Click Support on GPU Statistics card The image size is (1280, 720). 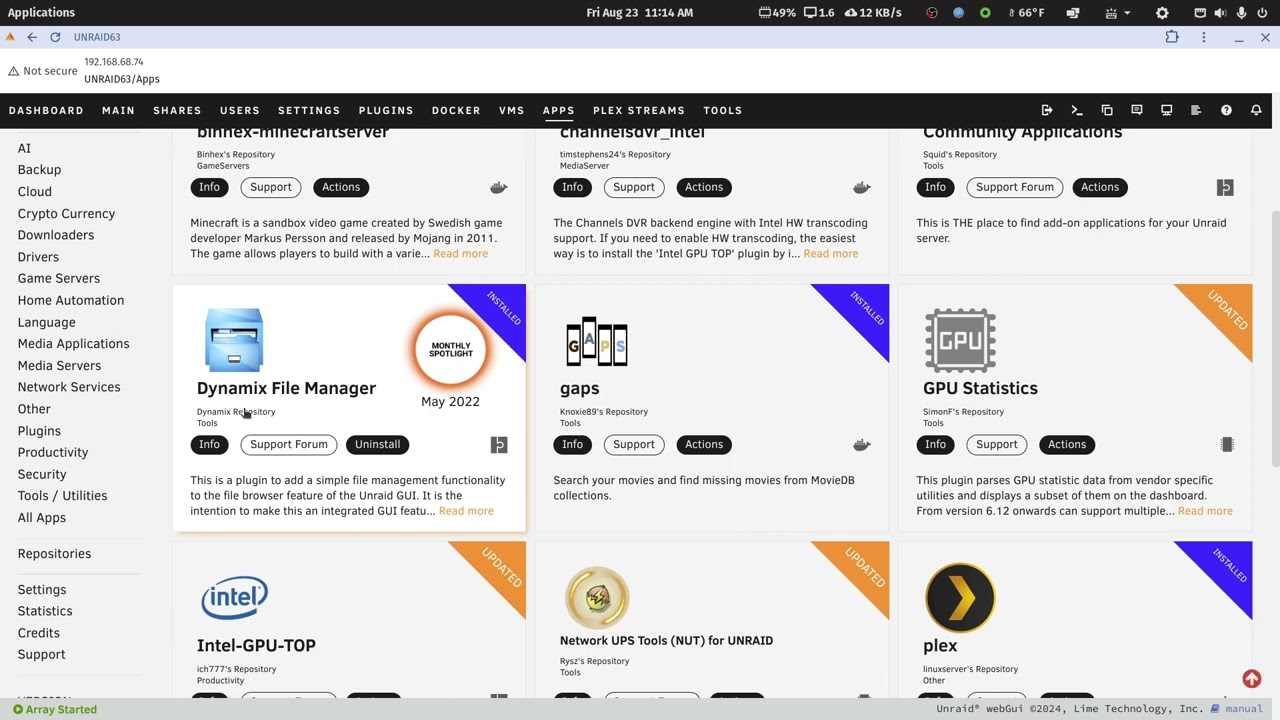[997, 445]
